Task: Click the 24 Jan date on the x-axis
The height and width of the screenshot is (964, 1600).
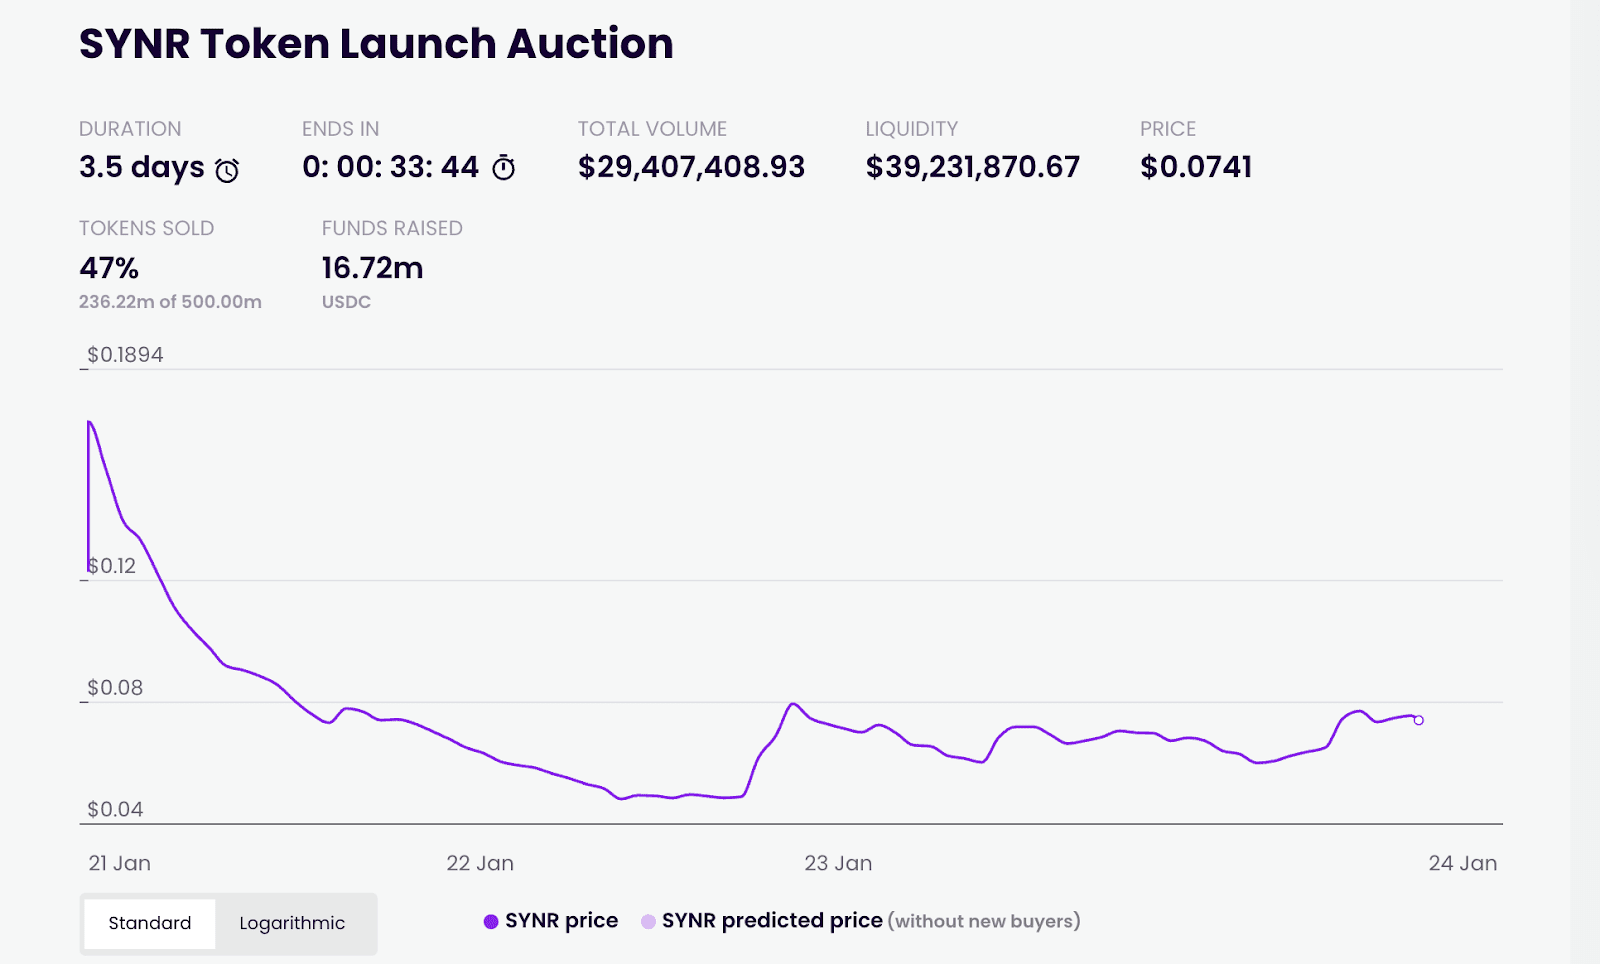Action: [x=1462, y=863]
